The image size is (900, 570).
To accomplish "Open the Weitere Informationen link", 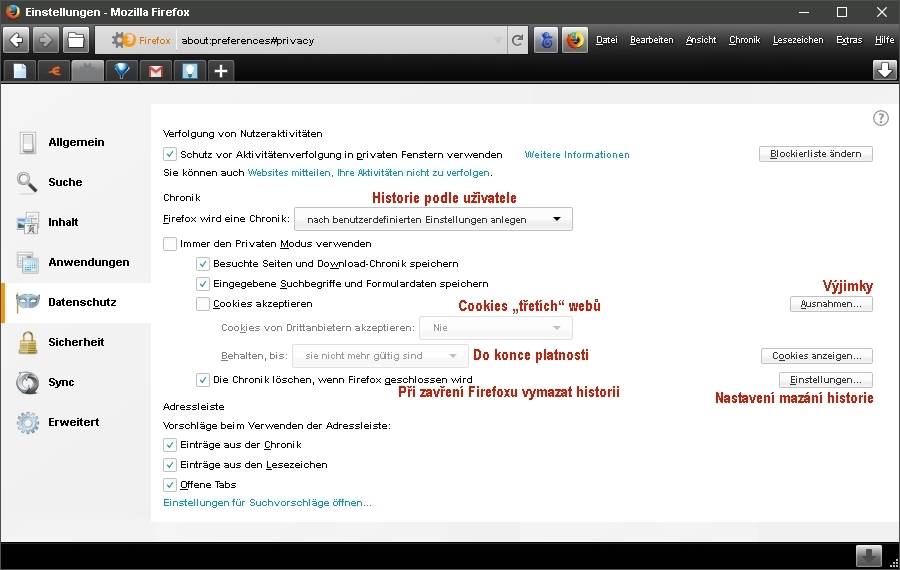I will point(577,155).
